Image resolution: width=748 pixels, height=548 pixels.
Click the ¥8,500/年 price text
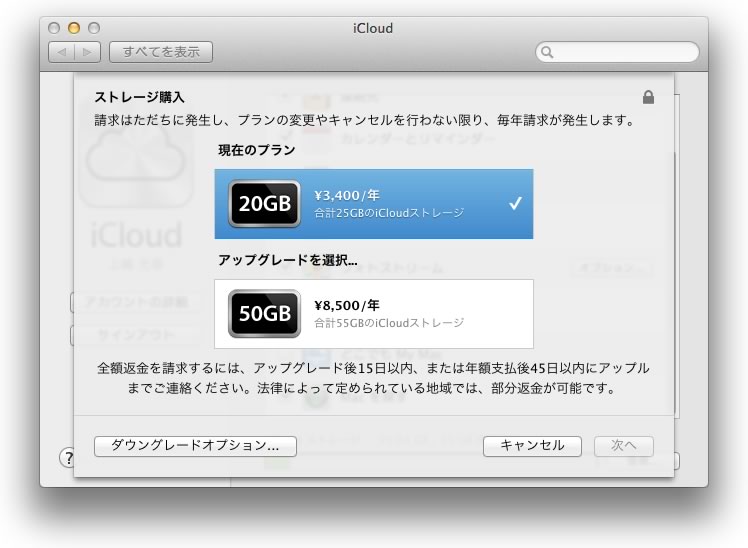coord(347,305)
